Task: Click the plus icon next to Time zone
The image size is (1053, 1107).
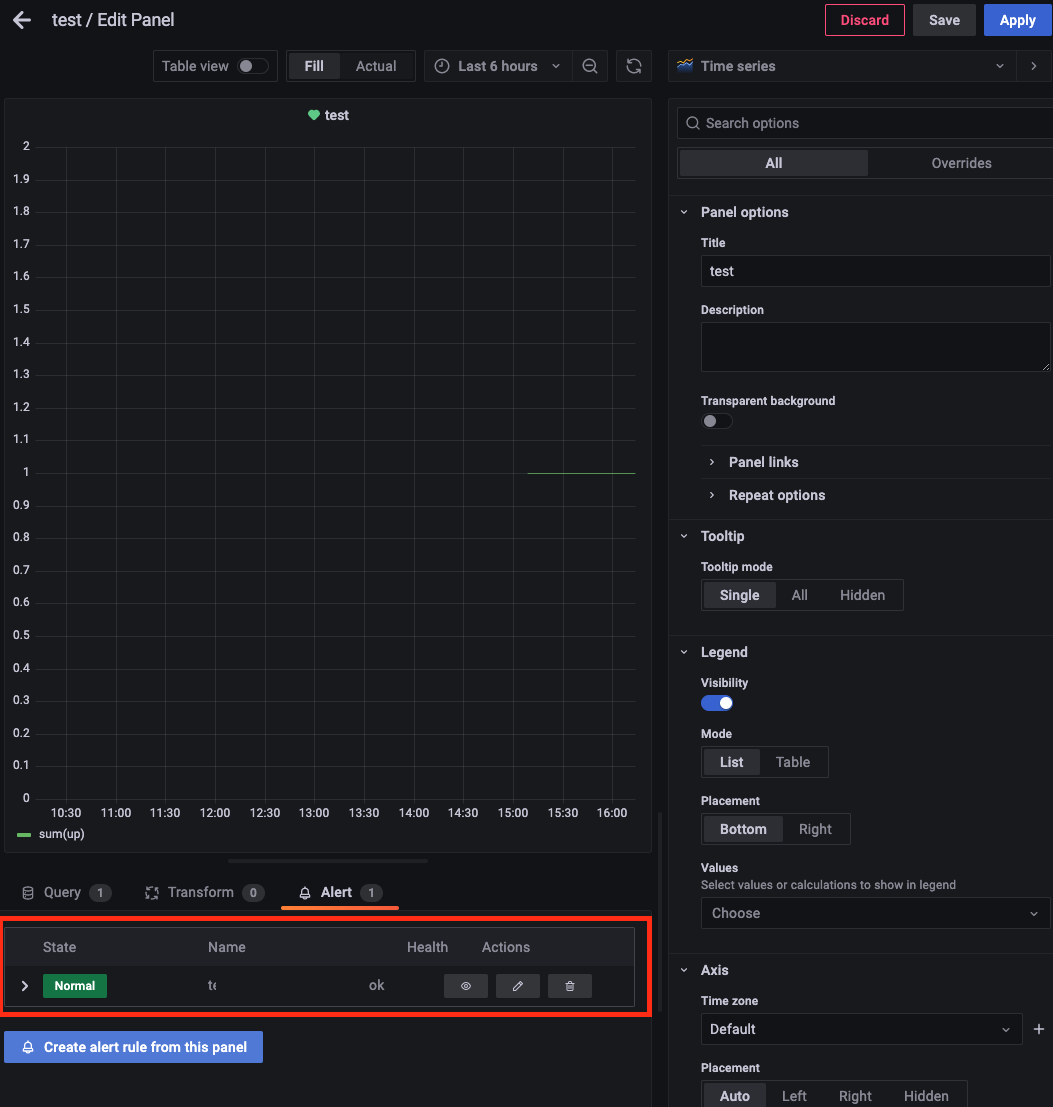Action: click(x=1039, y=1029)
